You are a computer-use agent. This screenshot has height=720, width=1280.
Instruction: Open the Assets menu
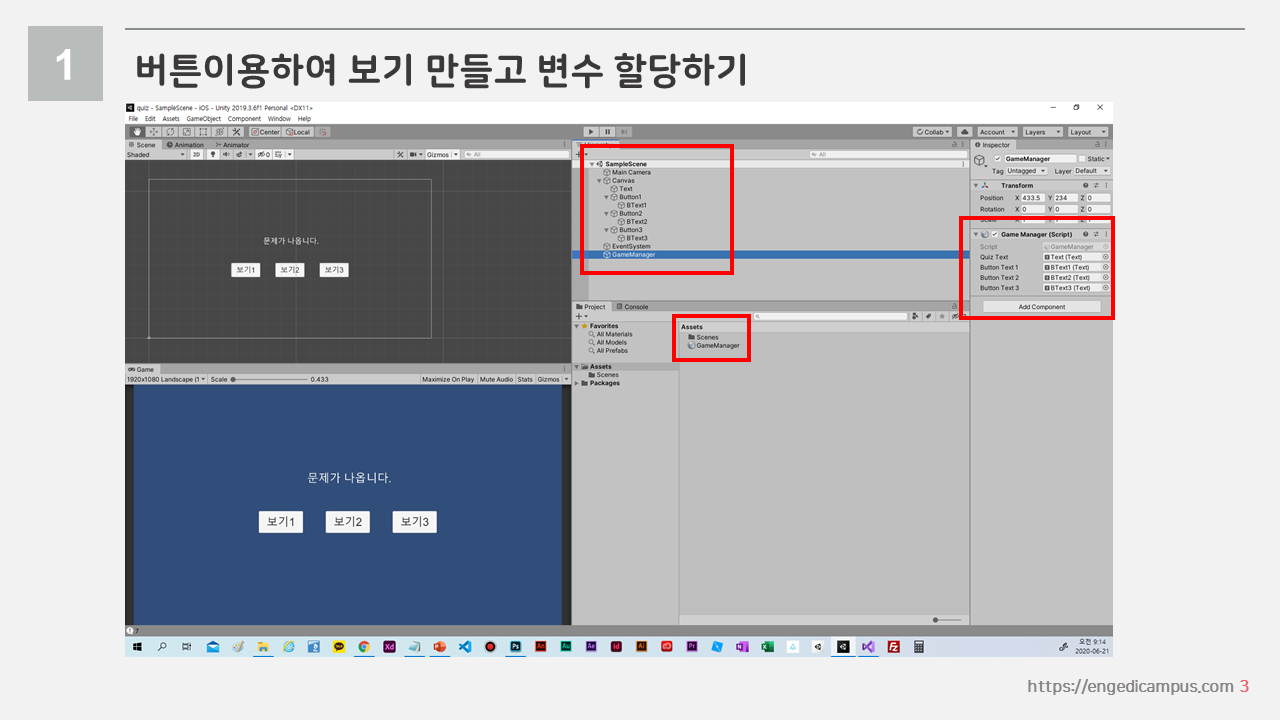pos(171,119)
